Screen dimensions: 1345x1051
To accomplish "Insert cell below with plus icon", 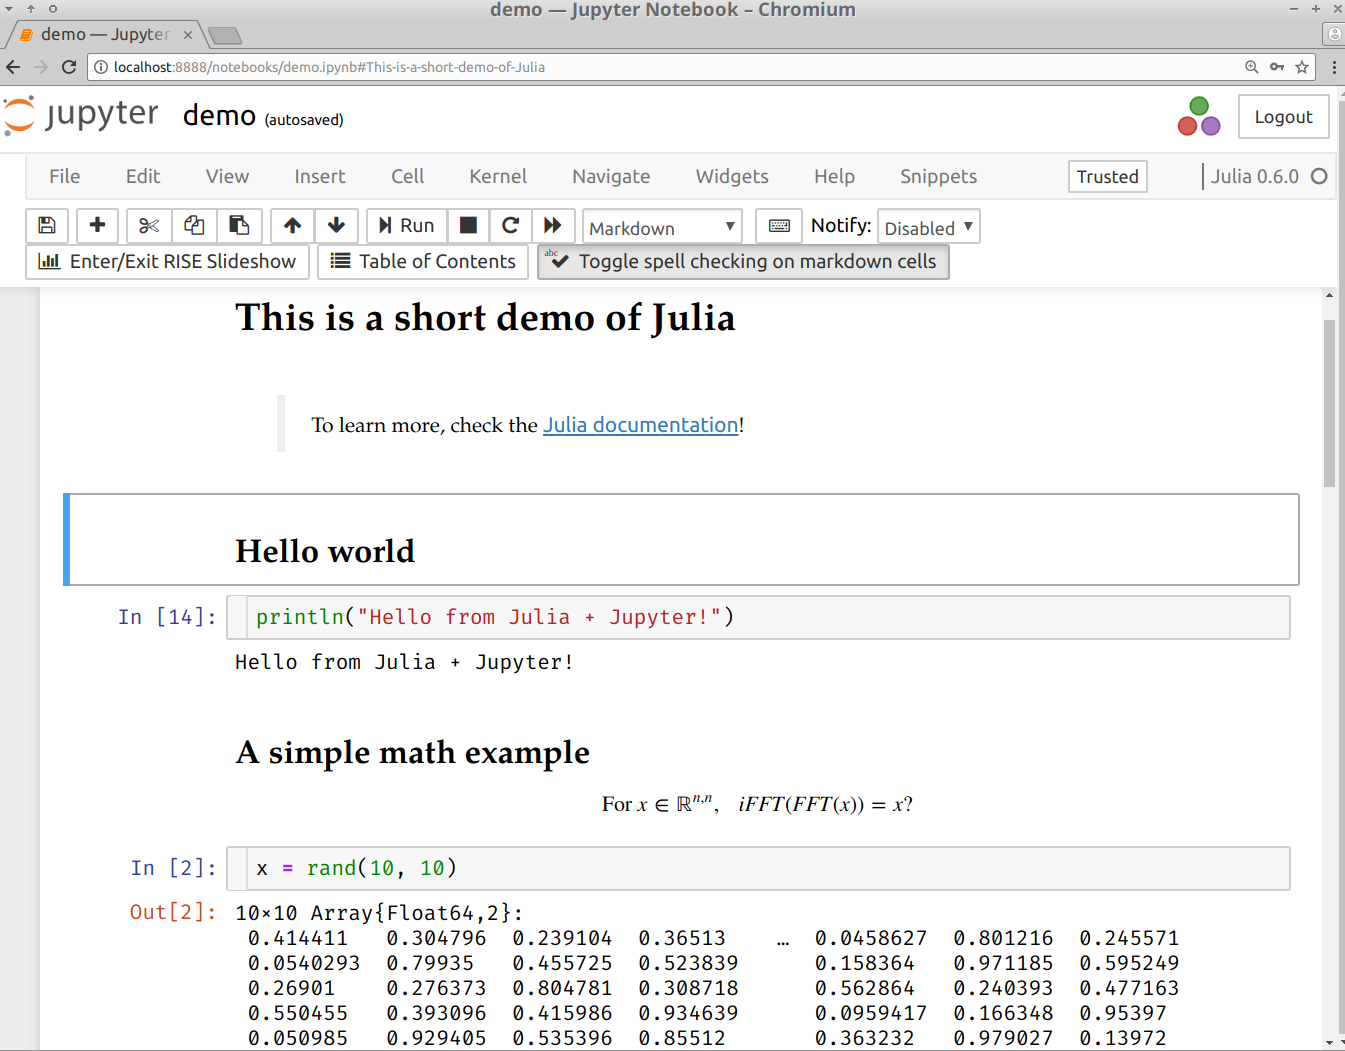I will 97,226.
